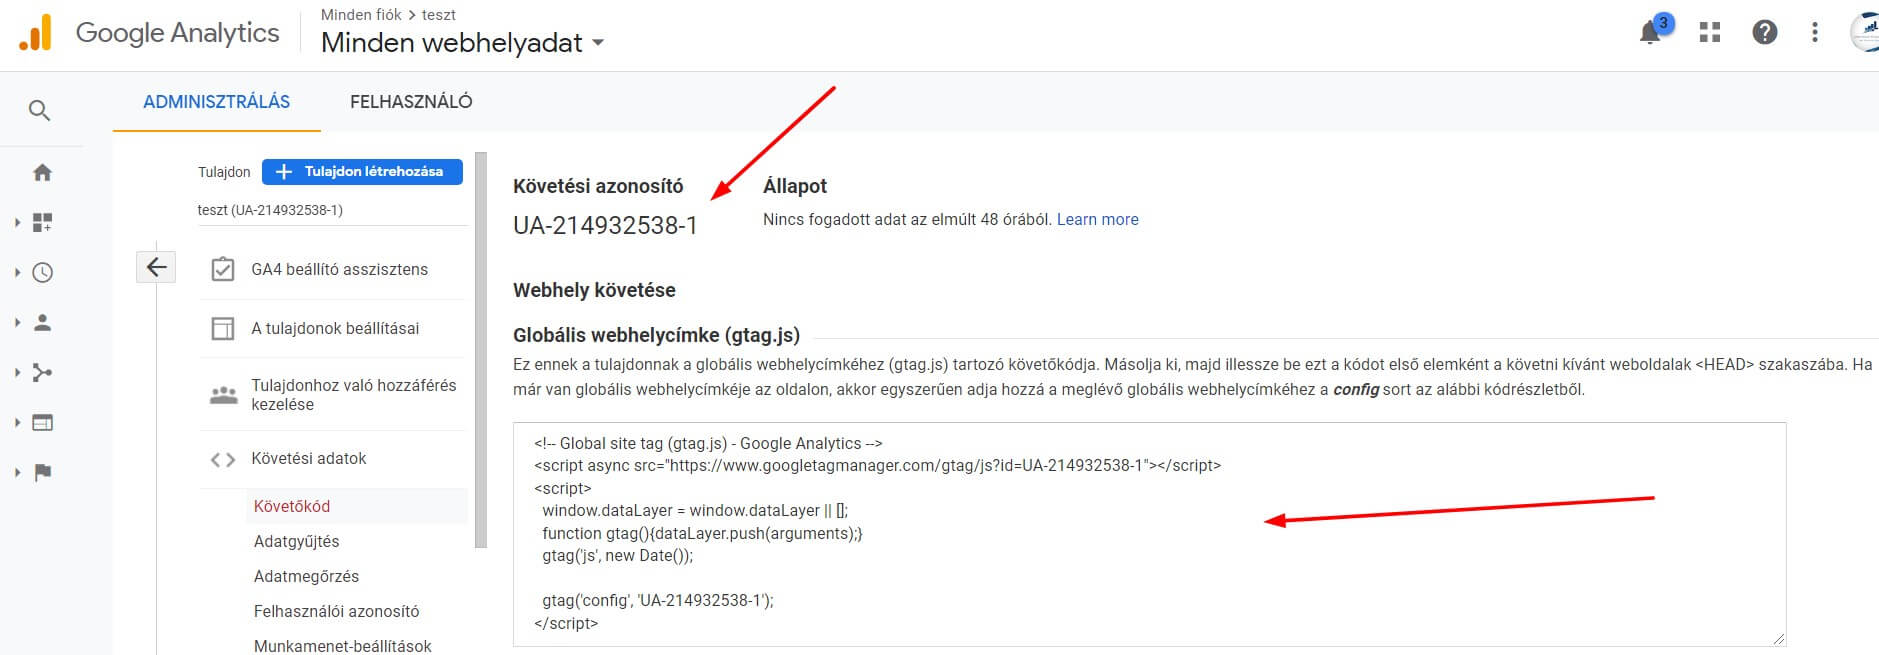This screenshot has width=1879, height=655.
Task: Open the Acquisition branching icon
Action: tap(42, 372)
